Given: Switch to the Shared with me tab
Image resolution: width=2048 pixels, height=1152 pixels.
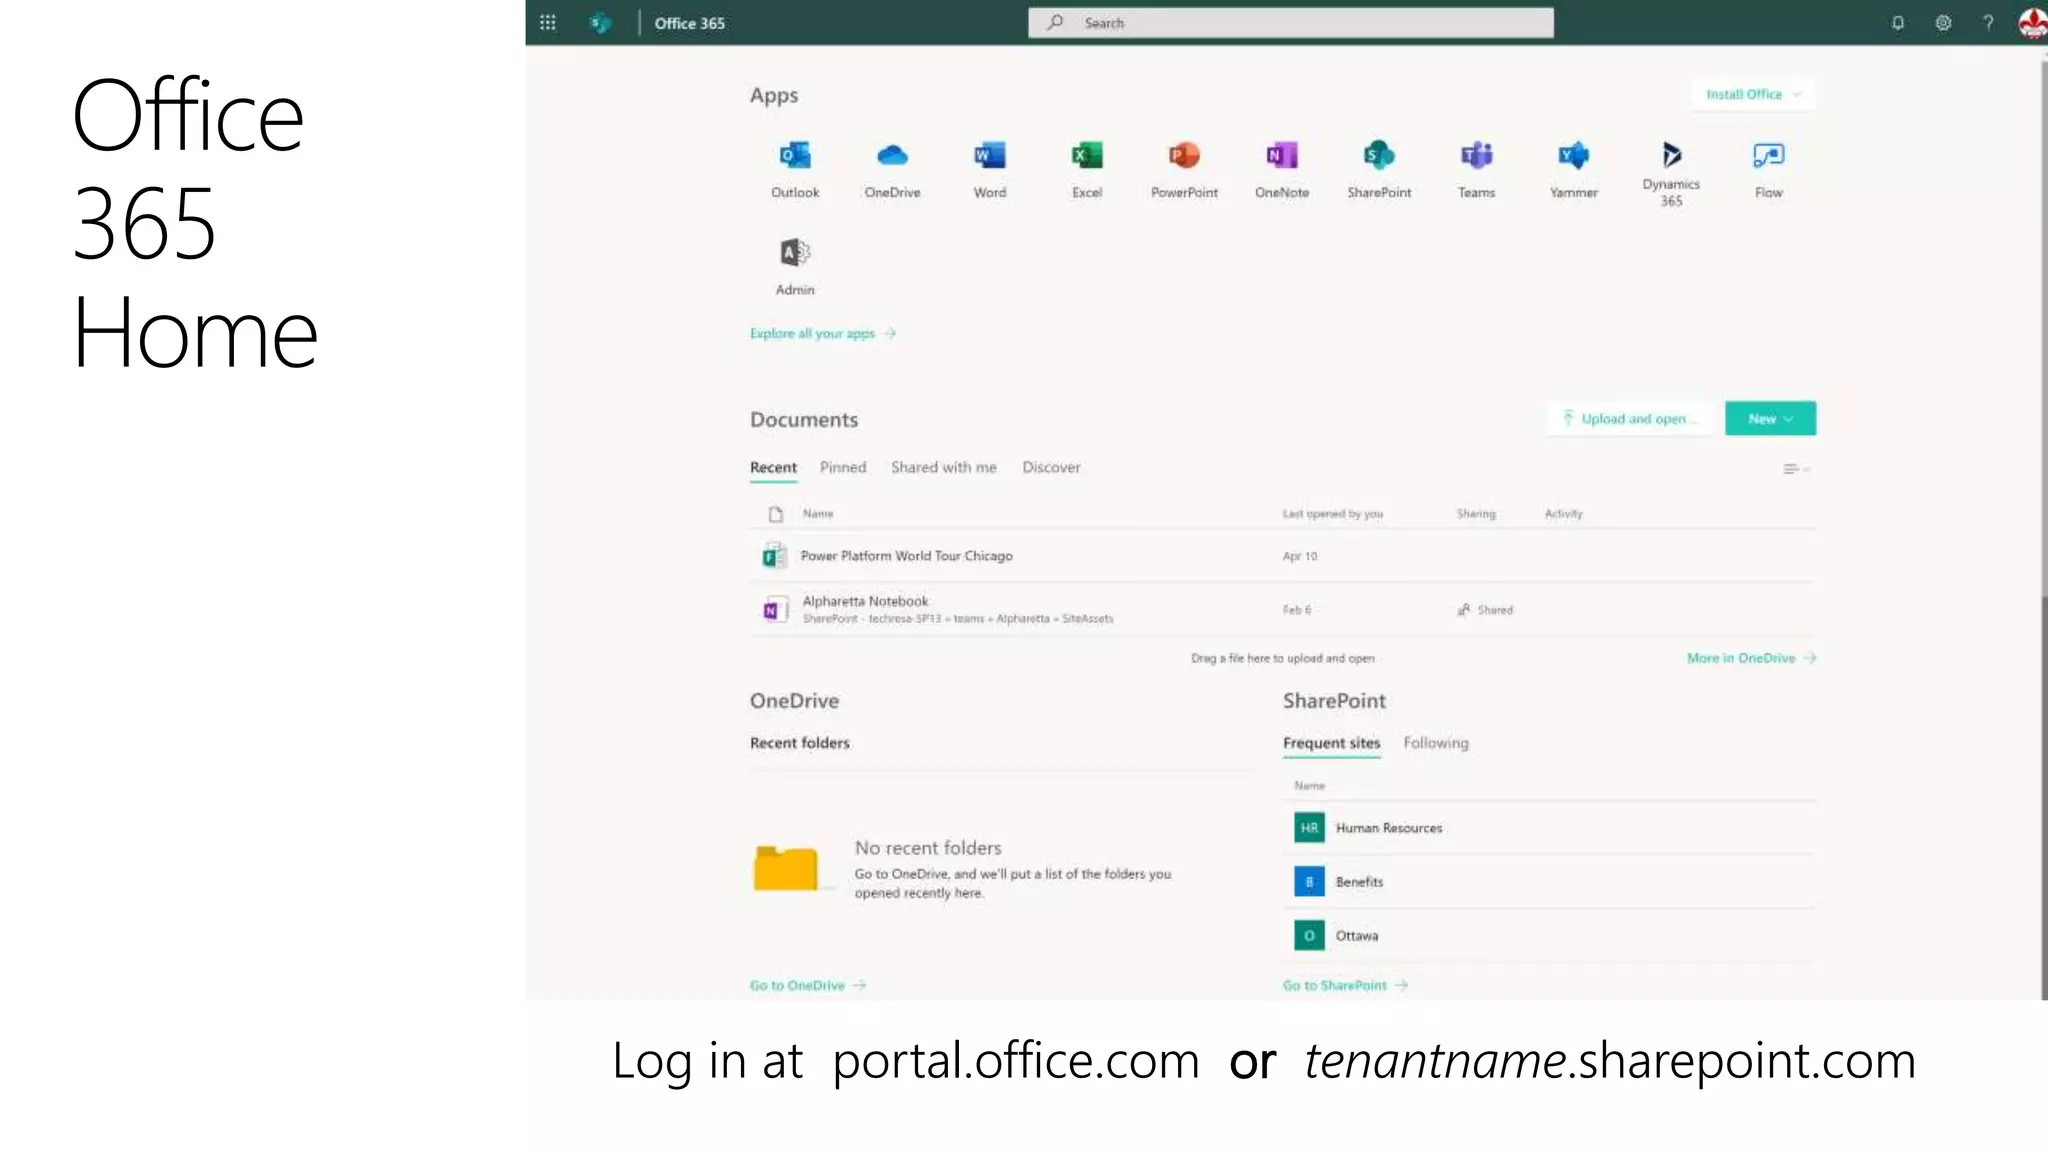Looking at the screenshot, I should [x=944, y=468].
